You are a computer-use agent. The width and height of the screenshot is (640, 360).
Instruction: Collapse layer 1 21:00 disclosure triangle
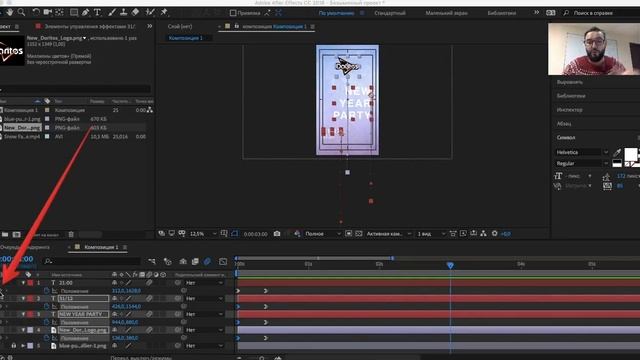[23, 282]
